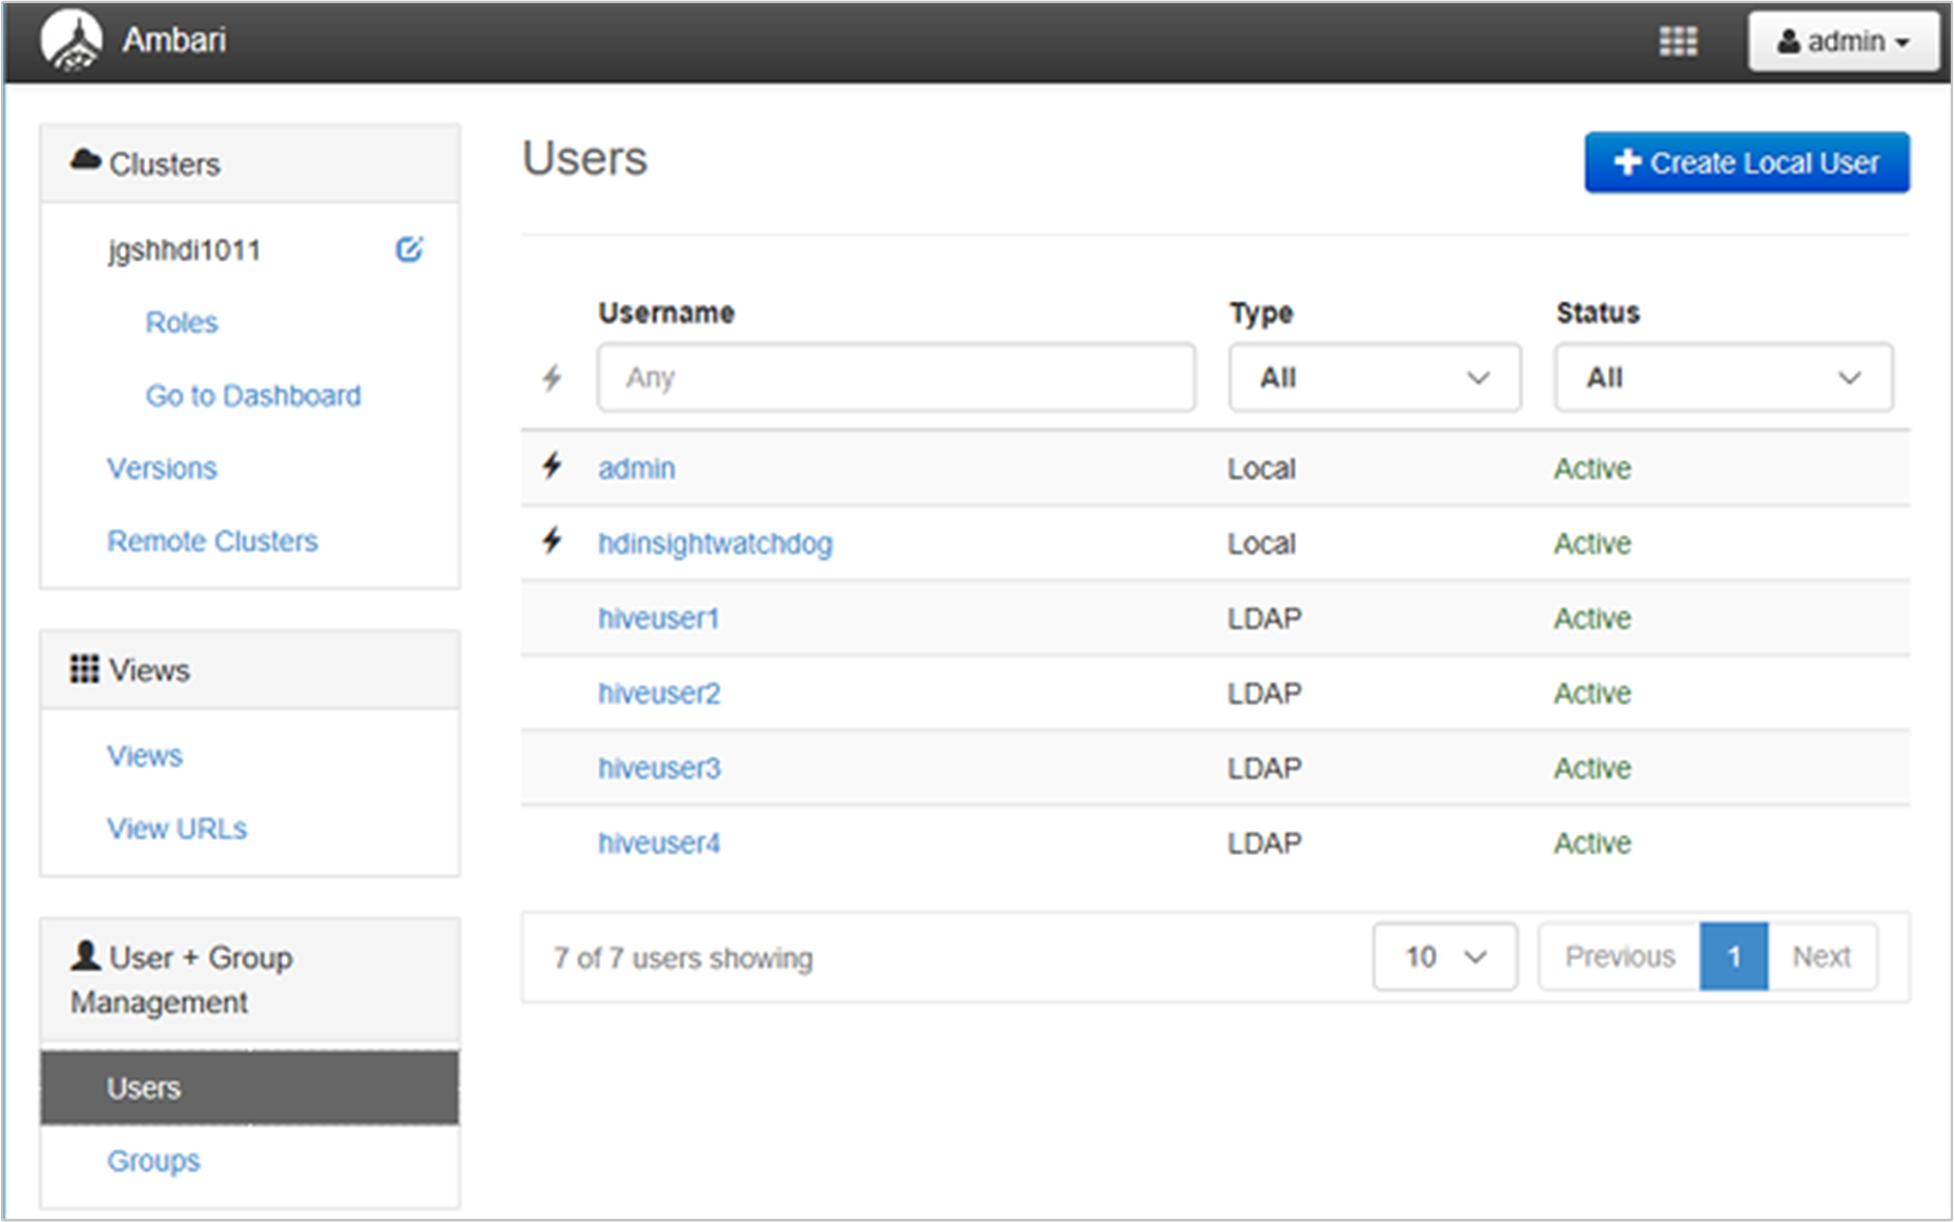Click the Clusters cloud icon in sidebar
Image resolution: width=1954 pixels, height=1222 pixels.
pos(77,163)
